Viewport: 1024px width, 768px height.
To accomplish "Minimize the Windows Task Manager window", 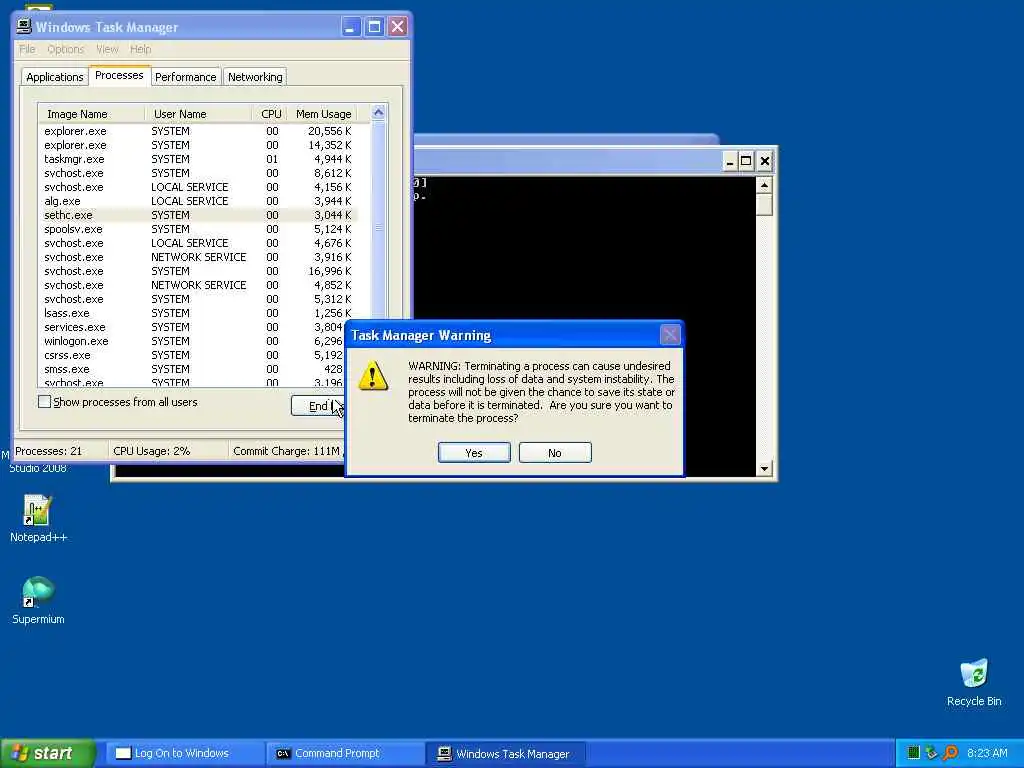I will click(351, 27).
